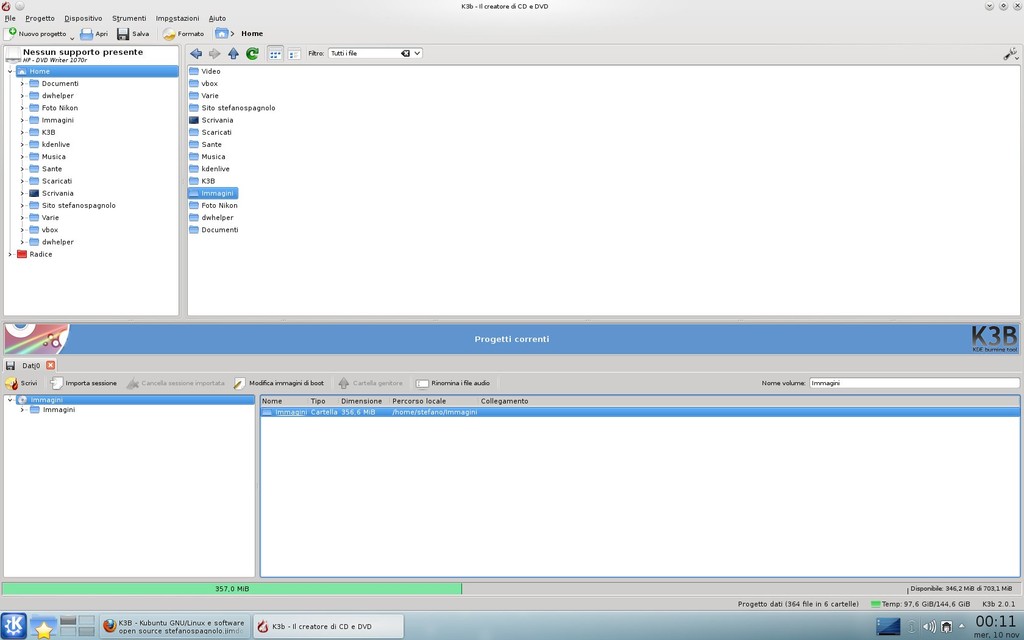Viewport: 1024px width, 640px height.
Task: Go to Home via the breadcrumb link
Action: [x=252, y=33]
